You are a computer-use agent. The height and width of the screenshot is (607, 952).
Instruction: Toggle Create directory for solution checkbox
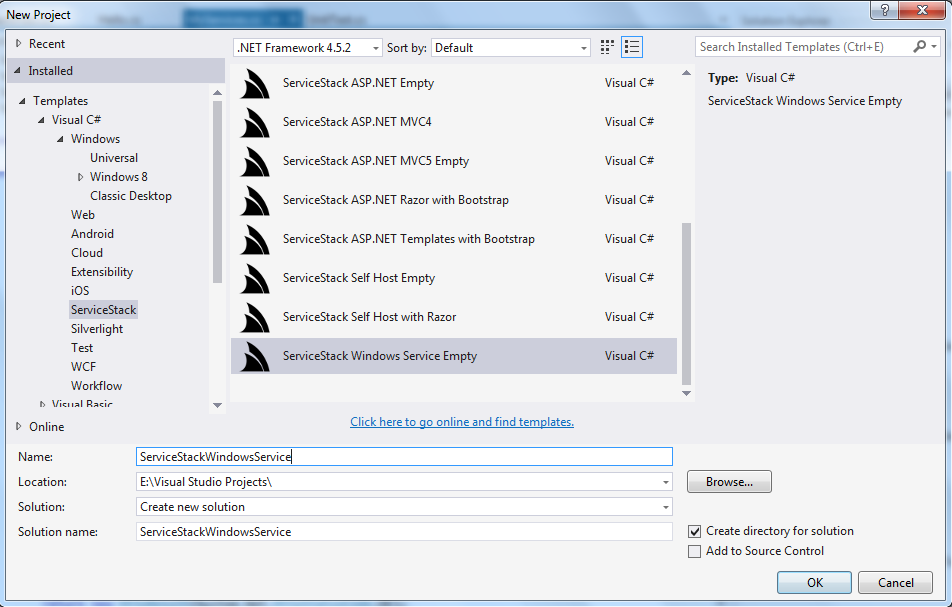(x=695, y=532)
